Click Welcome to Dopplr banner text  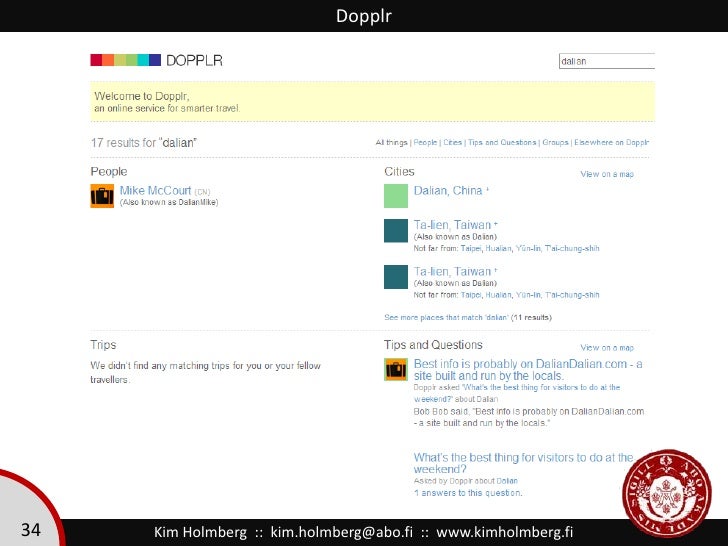(167, 102)
